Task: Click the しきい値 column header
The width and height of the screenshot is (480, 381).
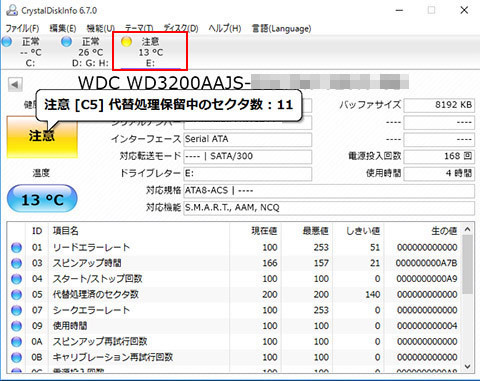Action: pos(358,231)
